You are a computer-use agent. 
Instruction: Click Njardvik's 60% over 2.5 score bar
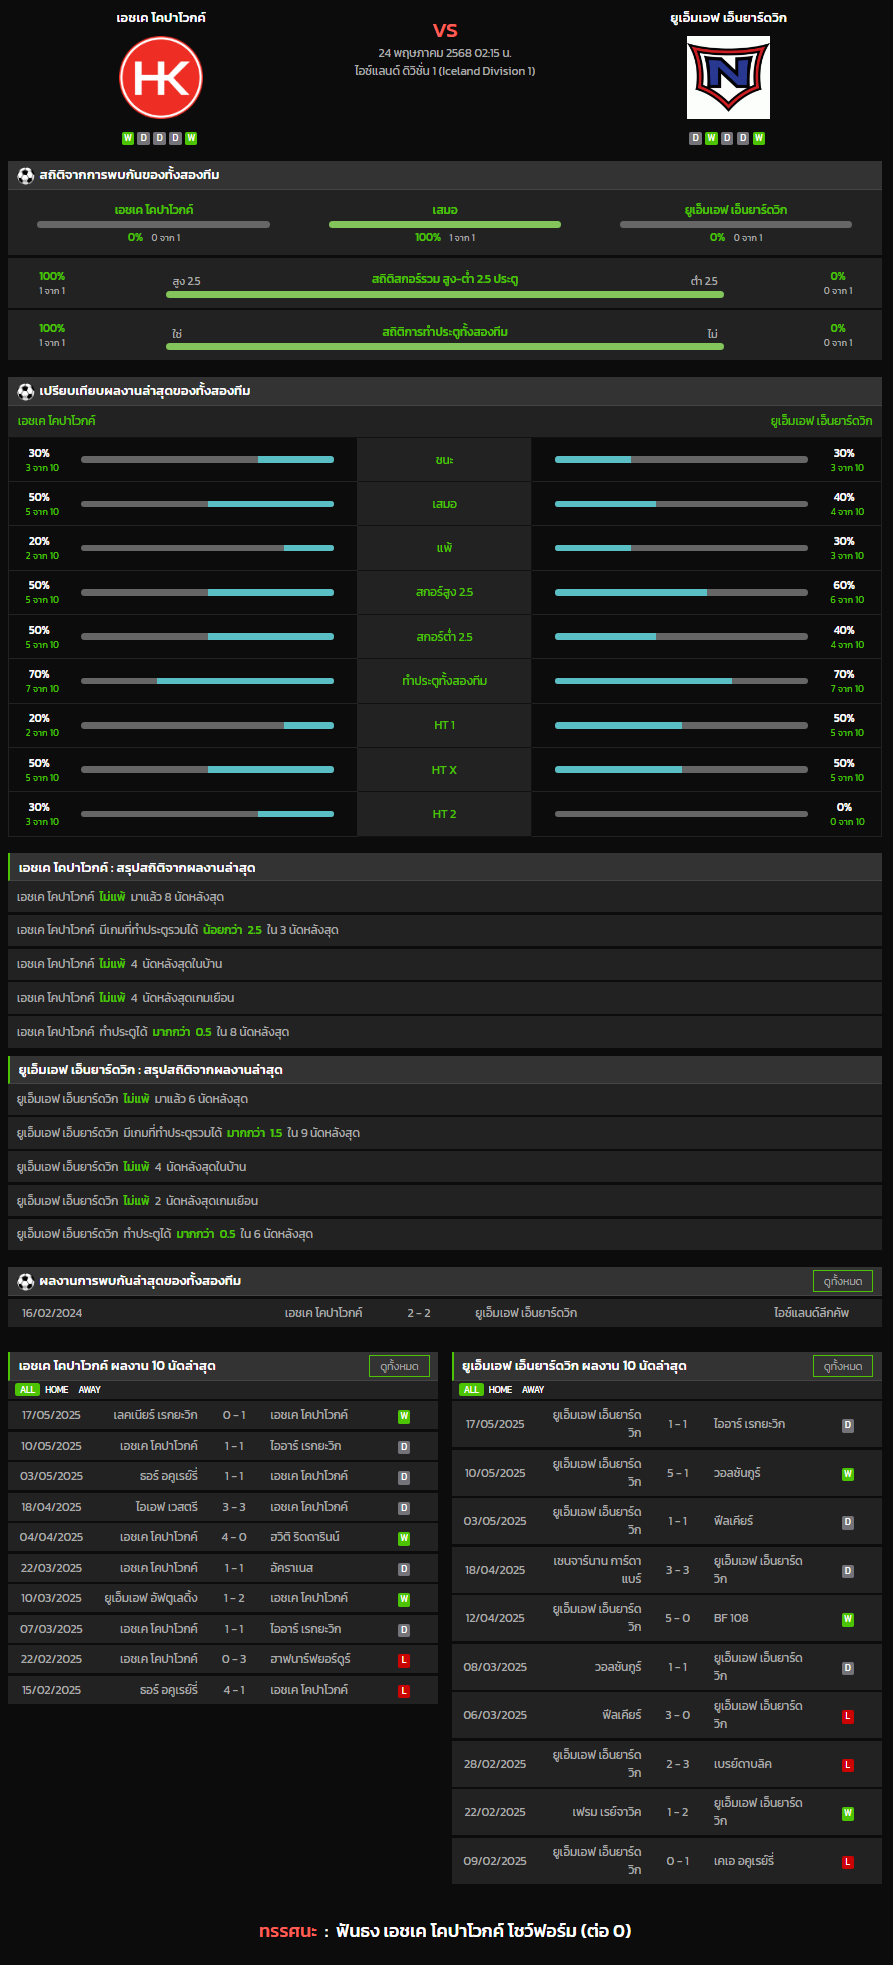(681, 592)
